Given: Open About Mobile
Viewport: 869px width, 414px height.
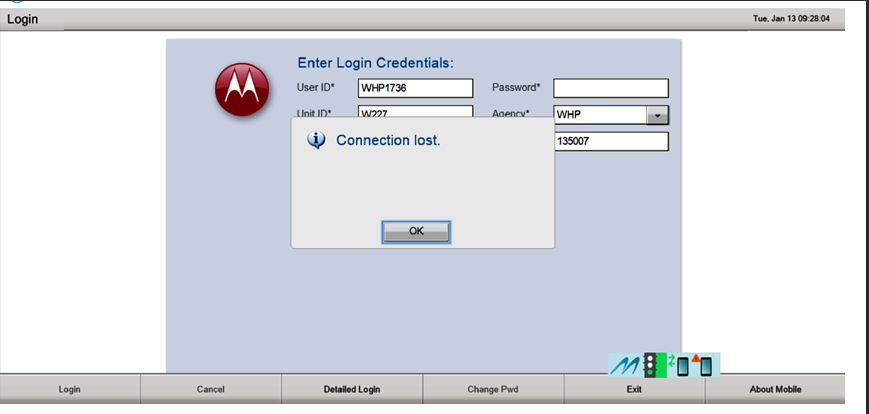Looking at the screenshot, I should (x=775, y=389).
